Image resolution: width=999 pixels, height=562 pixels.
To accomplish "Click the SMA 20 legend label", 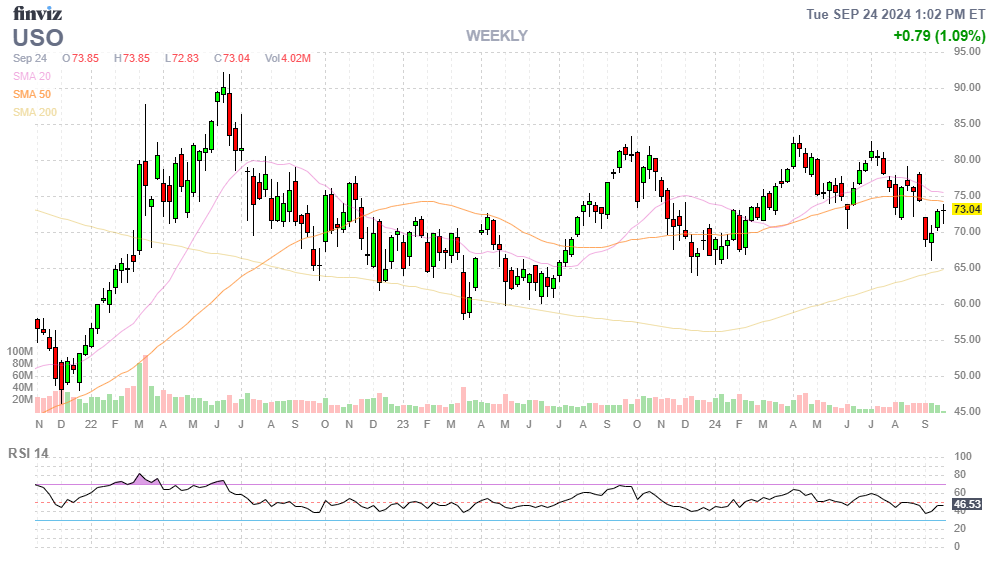I will pyautogui.click(x=32, y=76).
